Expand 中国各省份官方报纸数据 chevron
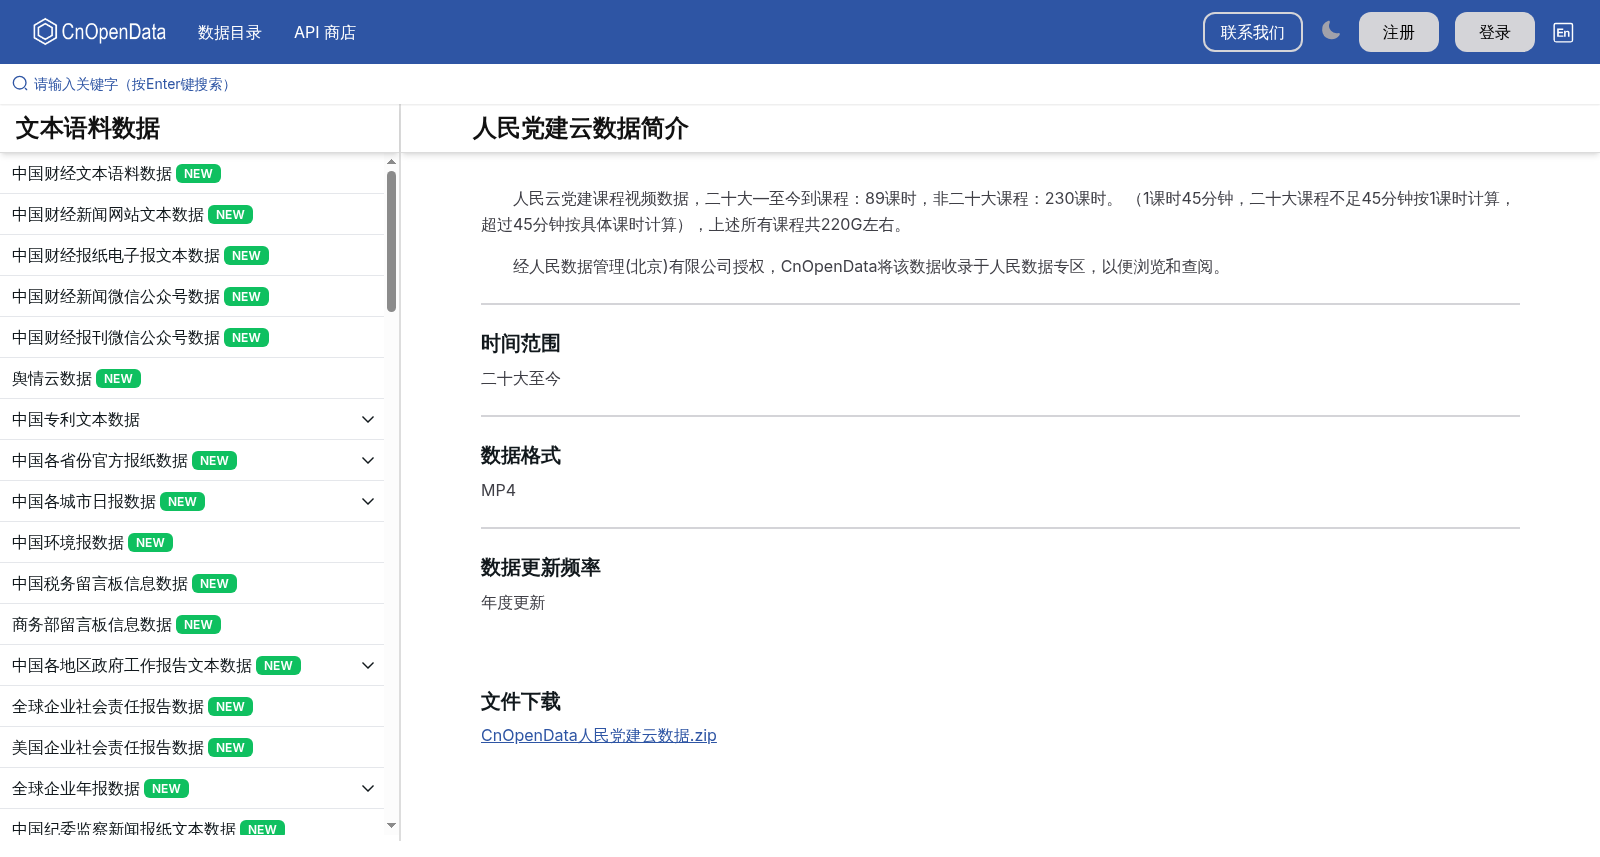The image size is (1600, 857). [x=368, y=460]
